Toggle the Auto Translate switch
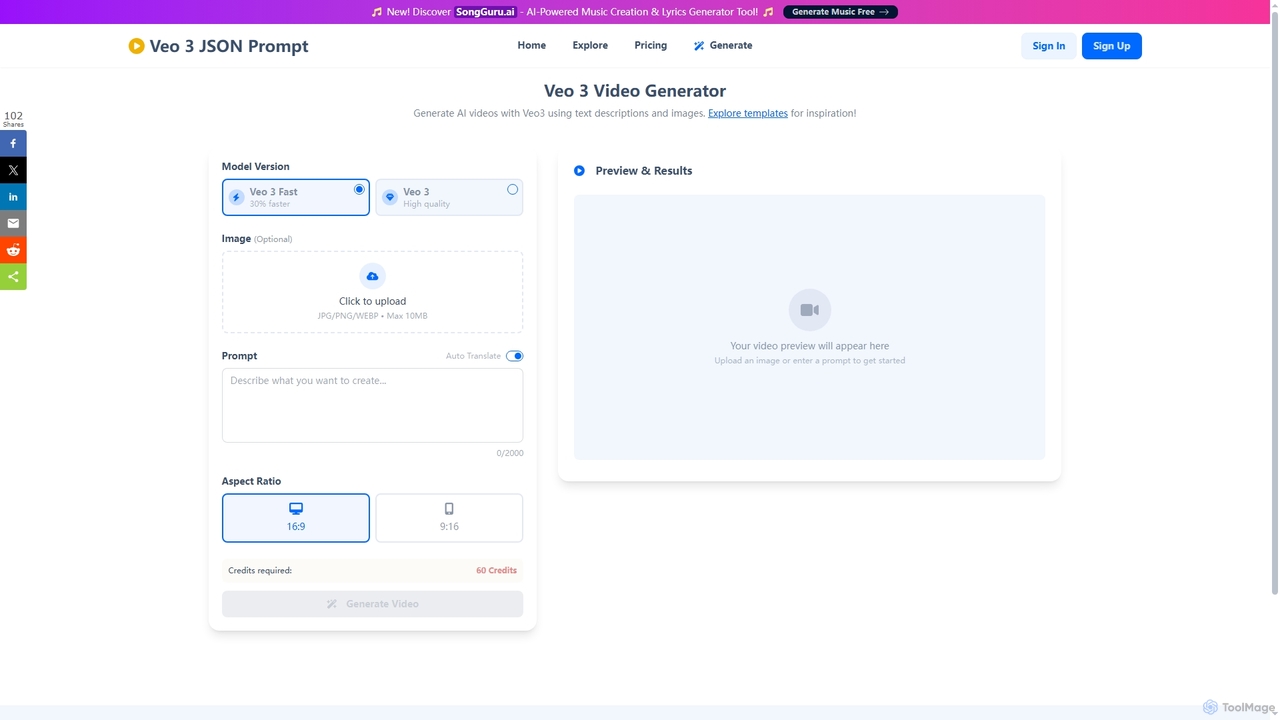Screen dimensions: 1280x720 pos(514,356)
